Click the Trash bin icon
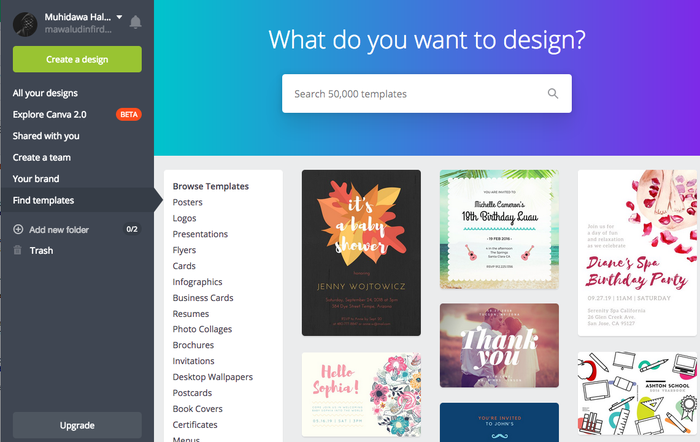The width and height of the screenshot is (700, 442). click(x=17, y=250)
